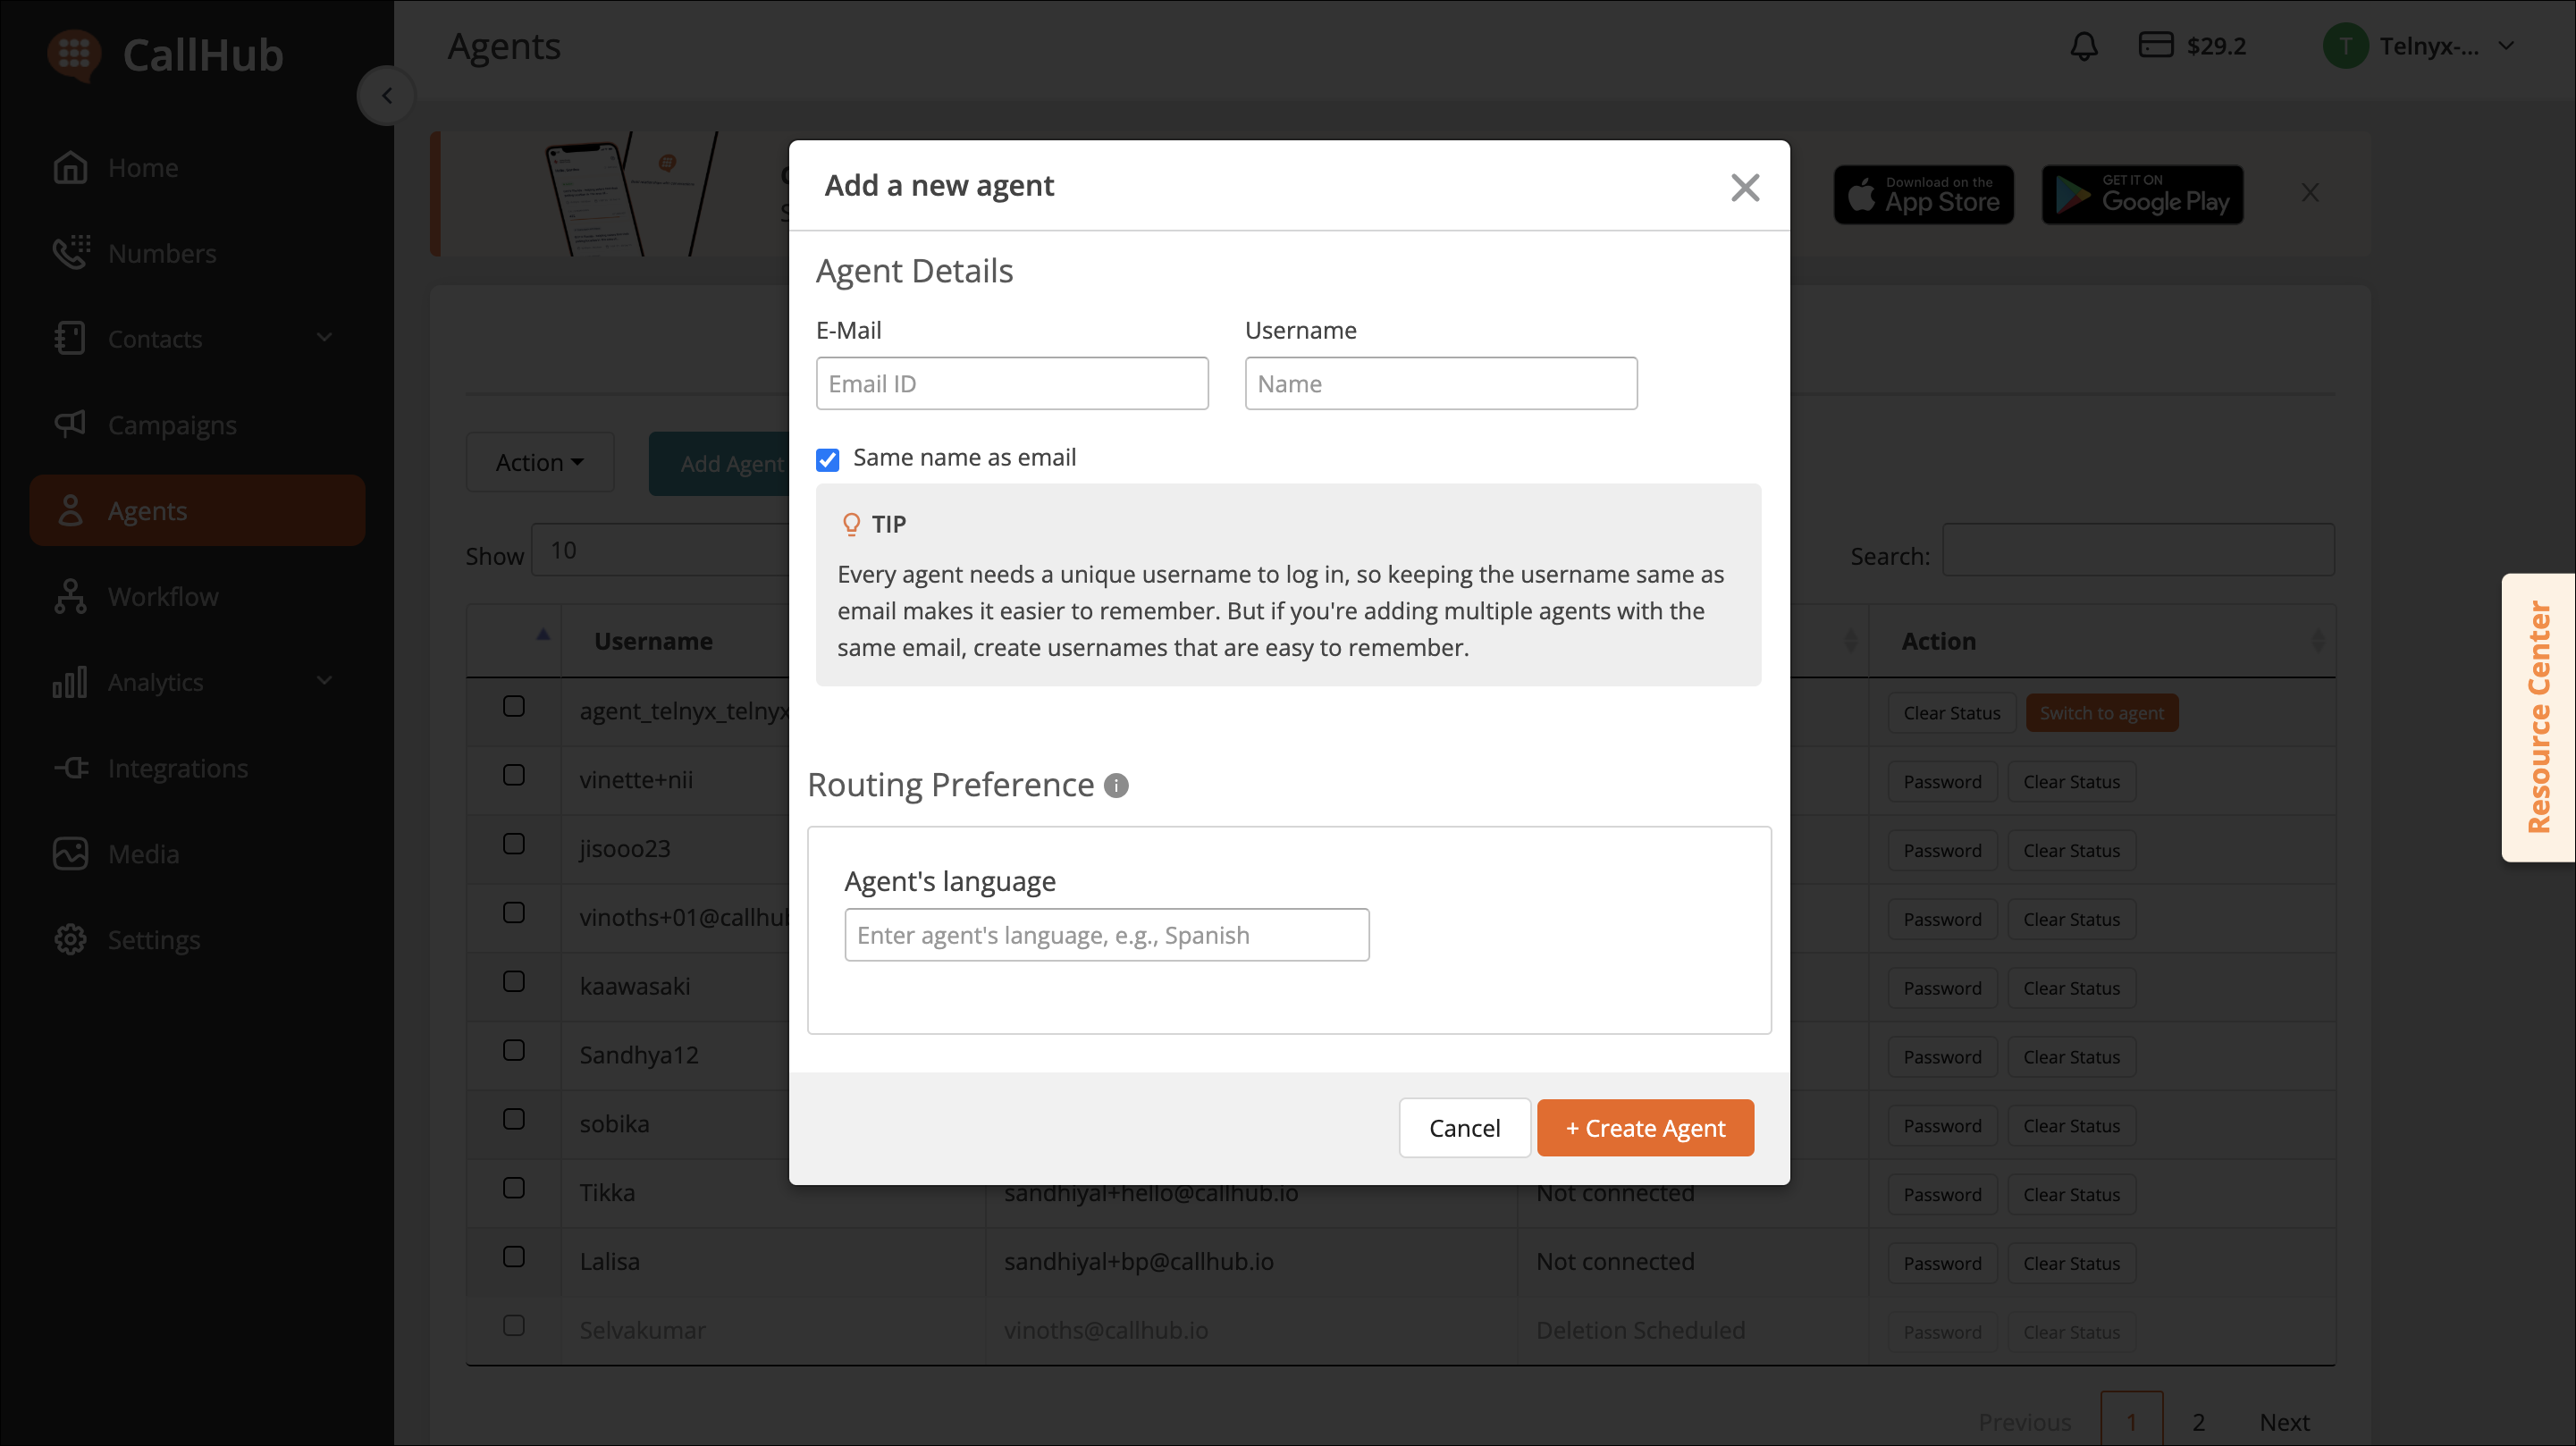Open the Media sidebar item
Viewport: 2576px width, 1446px height.
[197, 854]
